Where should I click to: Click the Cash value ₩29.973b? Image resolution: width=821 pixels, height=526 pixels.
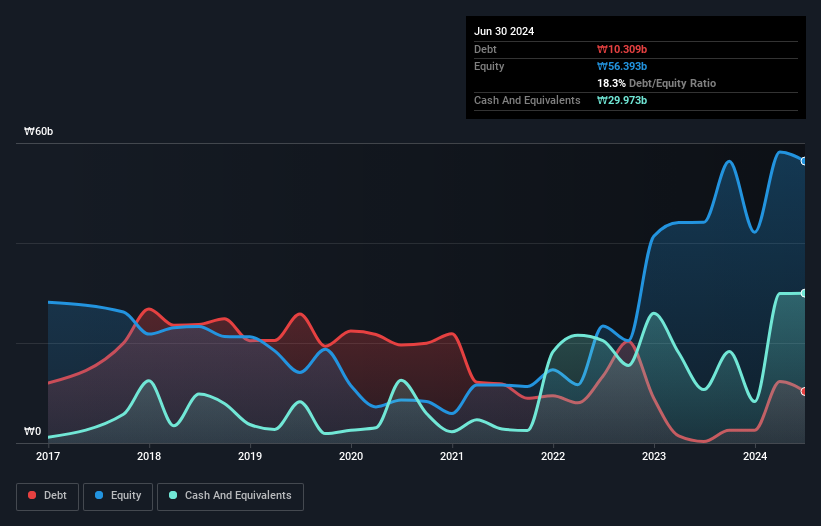pyautogui.click(x=622, y=100)
